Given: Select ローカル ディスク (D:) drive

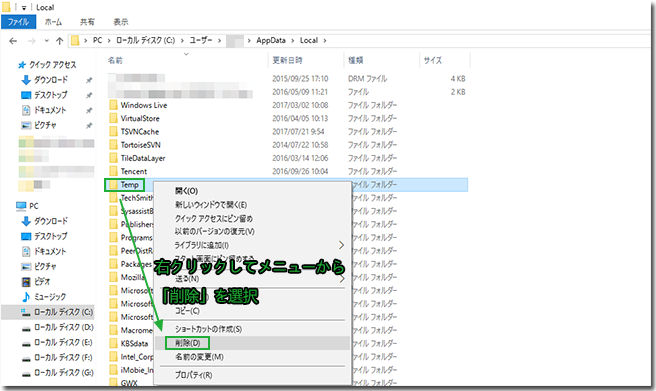Looking at the screenshot, I should [57, 327].
